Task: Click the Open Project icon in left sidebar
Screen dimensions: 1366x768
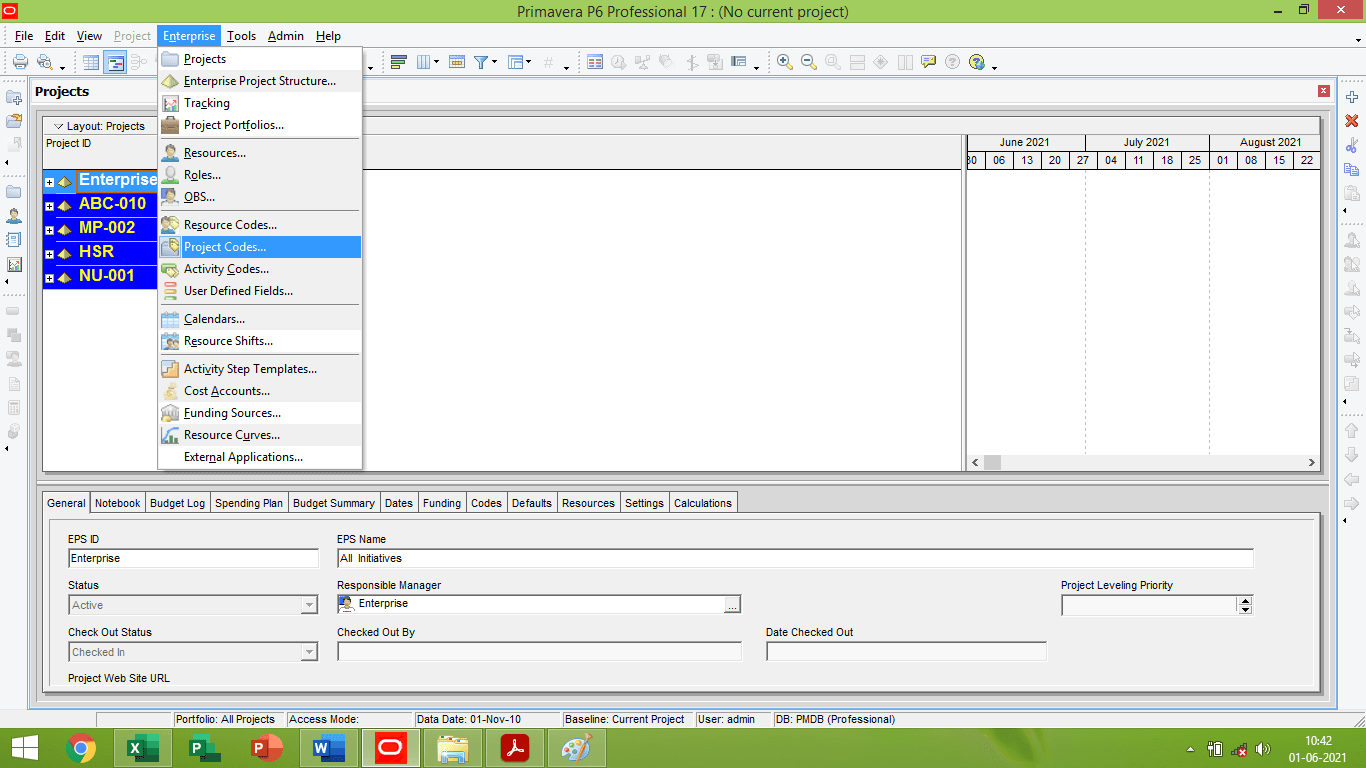Action: point(14,121)
